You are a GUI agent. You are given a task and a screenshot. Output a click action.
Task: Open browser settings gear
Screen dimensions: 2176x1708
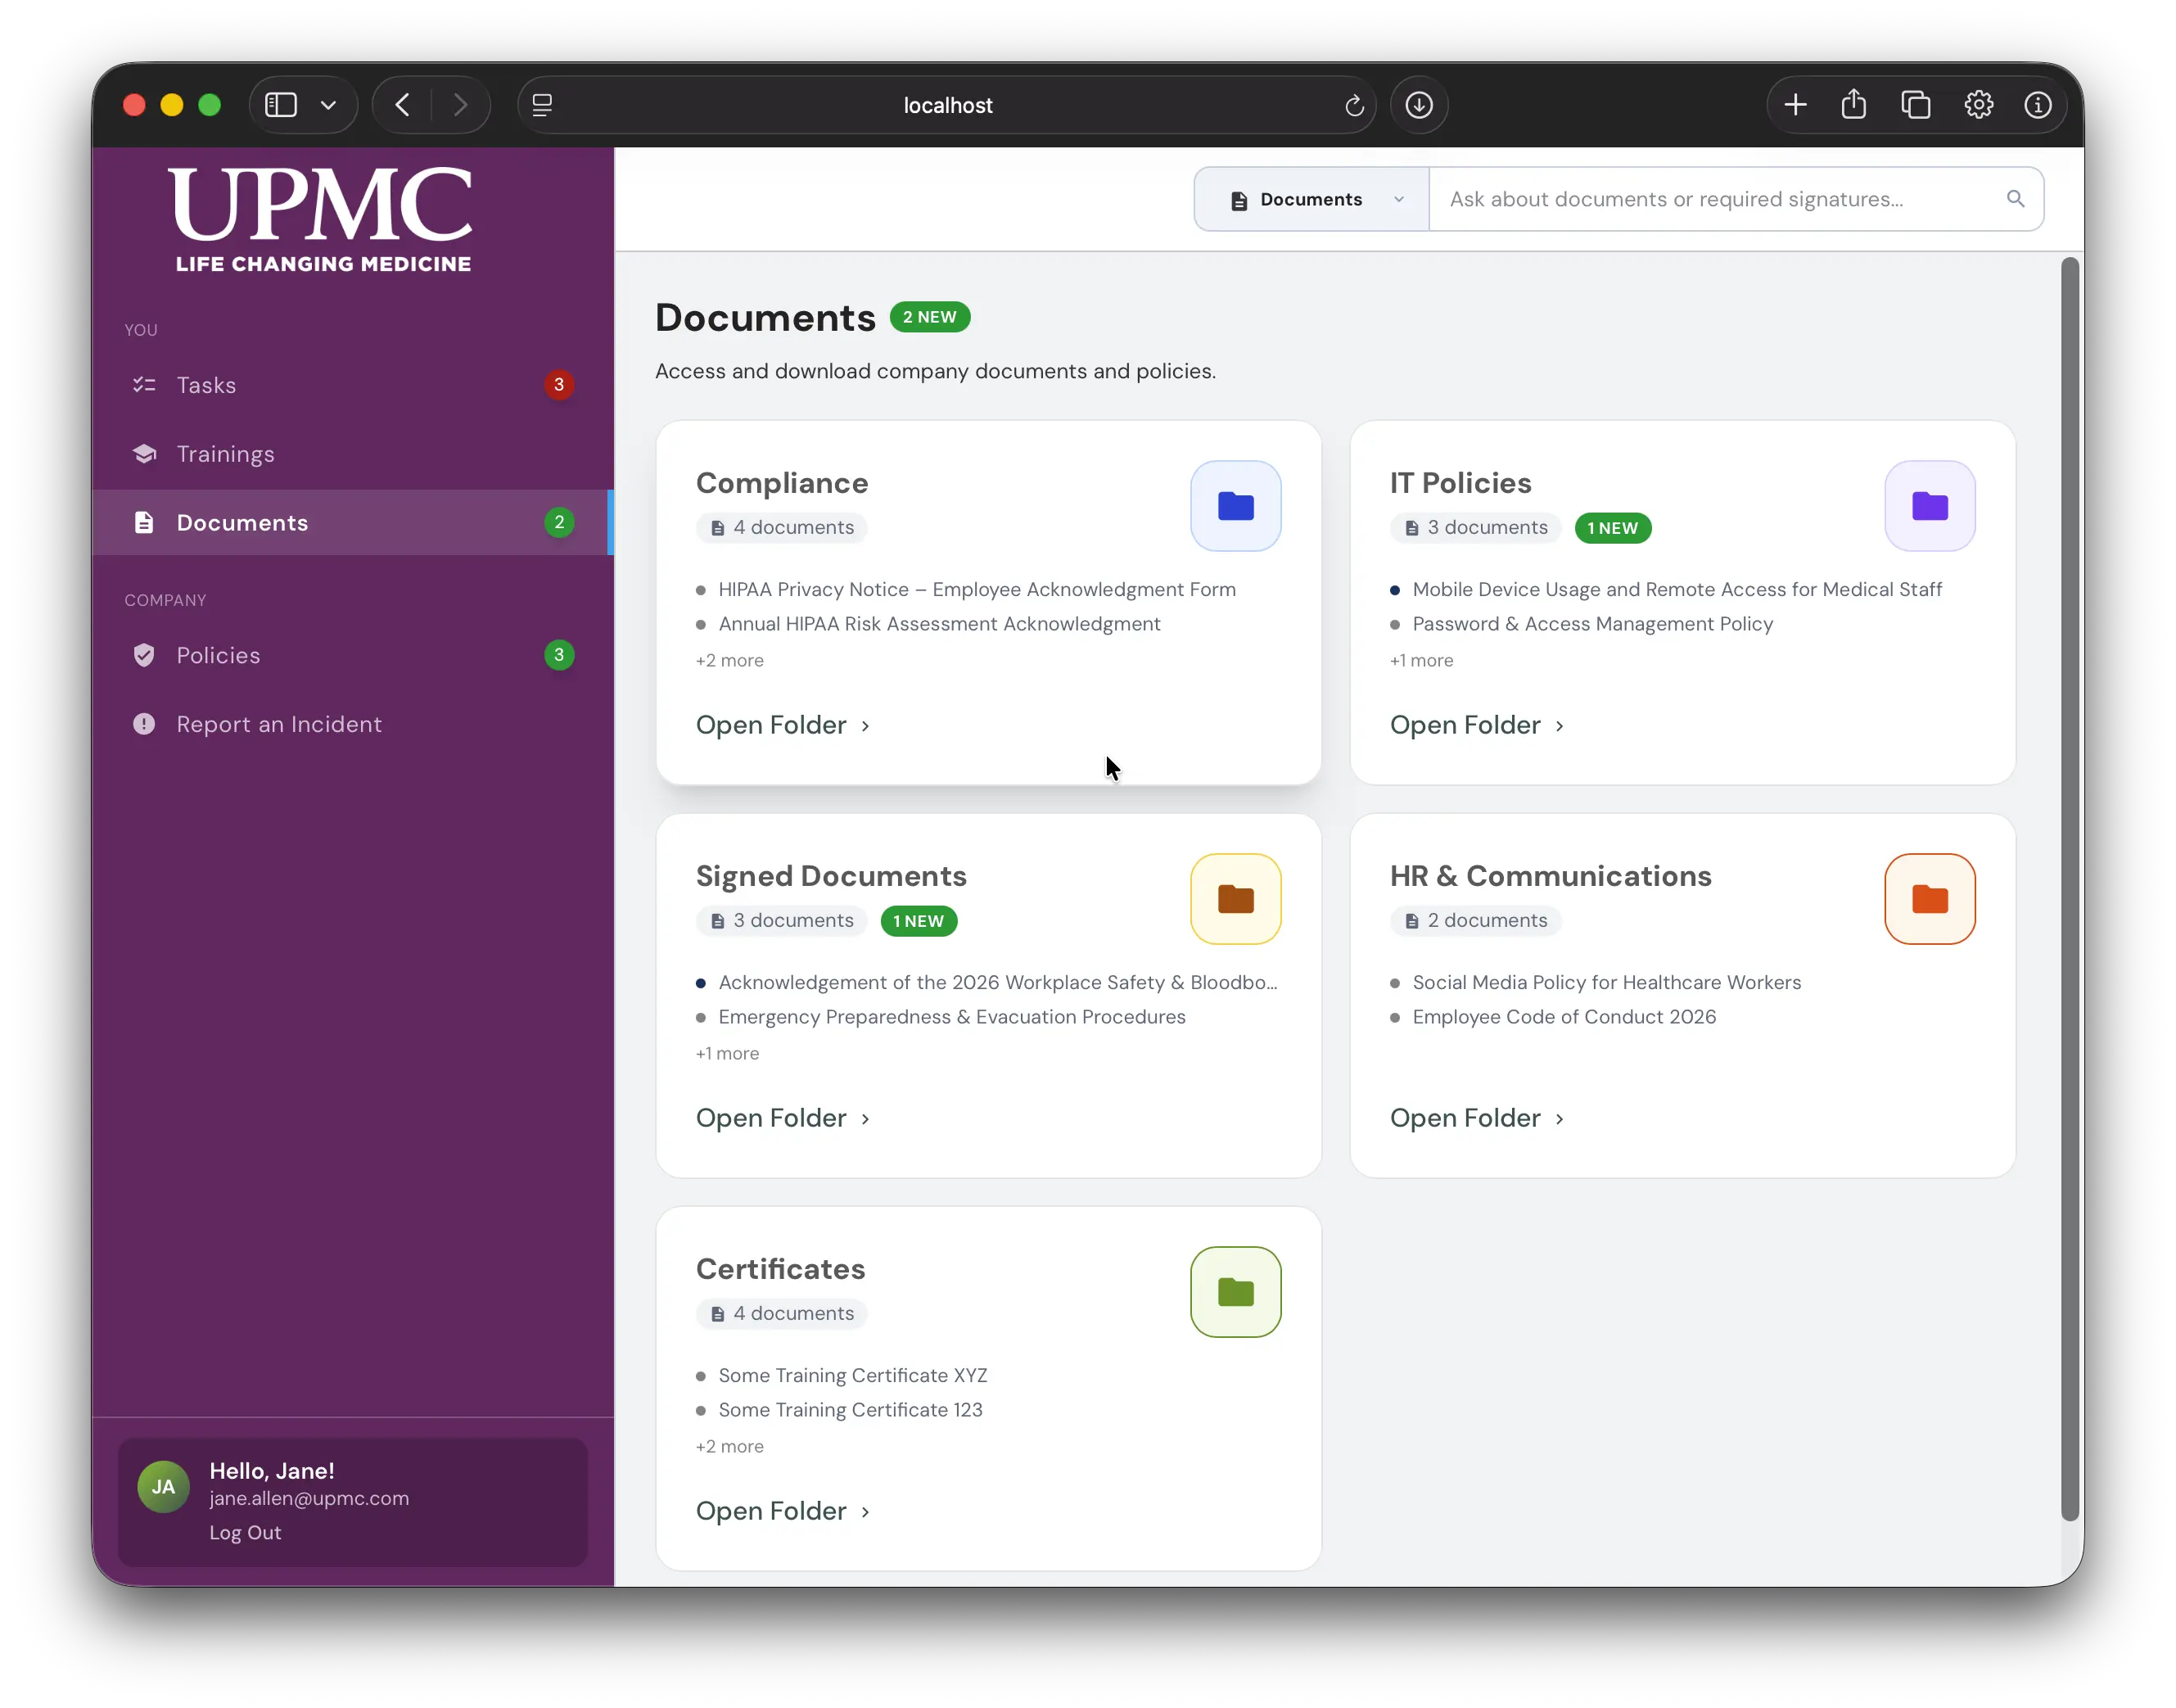pos(1977,105)
